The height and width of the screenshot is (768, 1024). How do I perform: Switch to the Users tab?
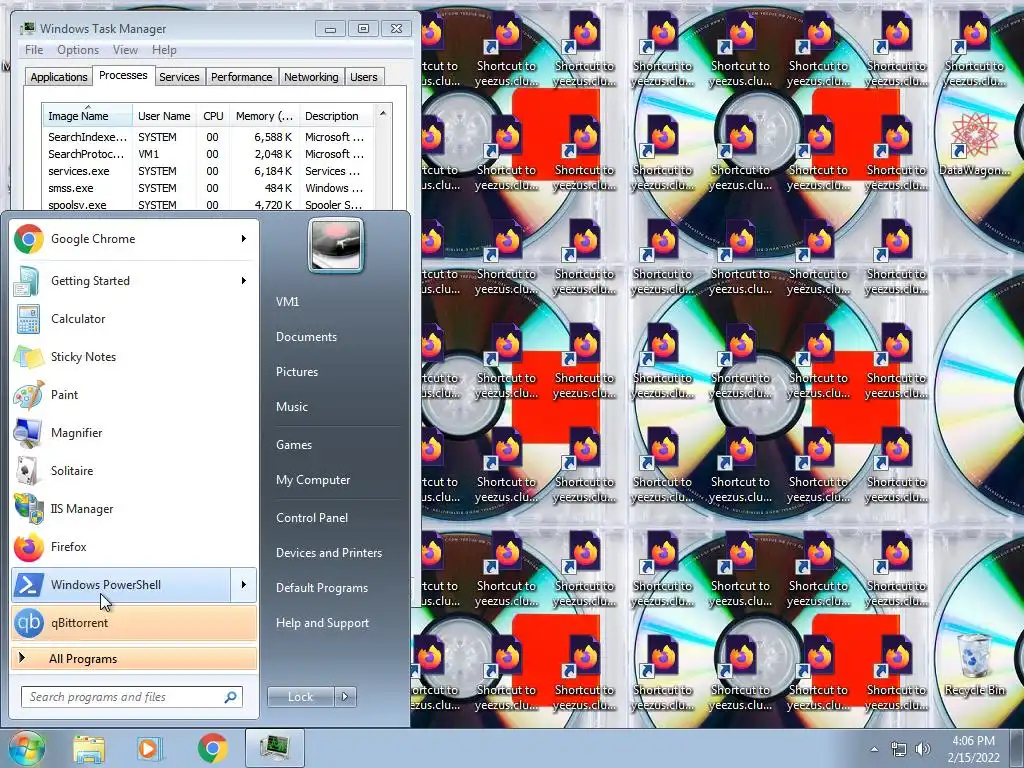364,77
